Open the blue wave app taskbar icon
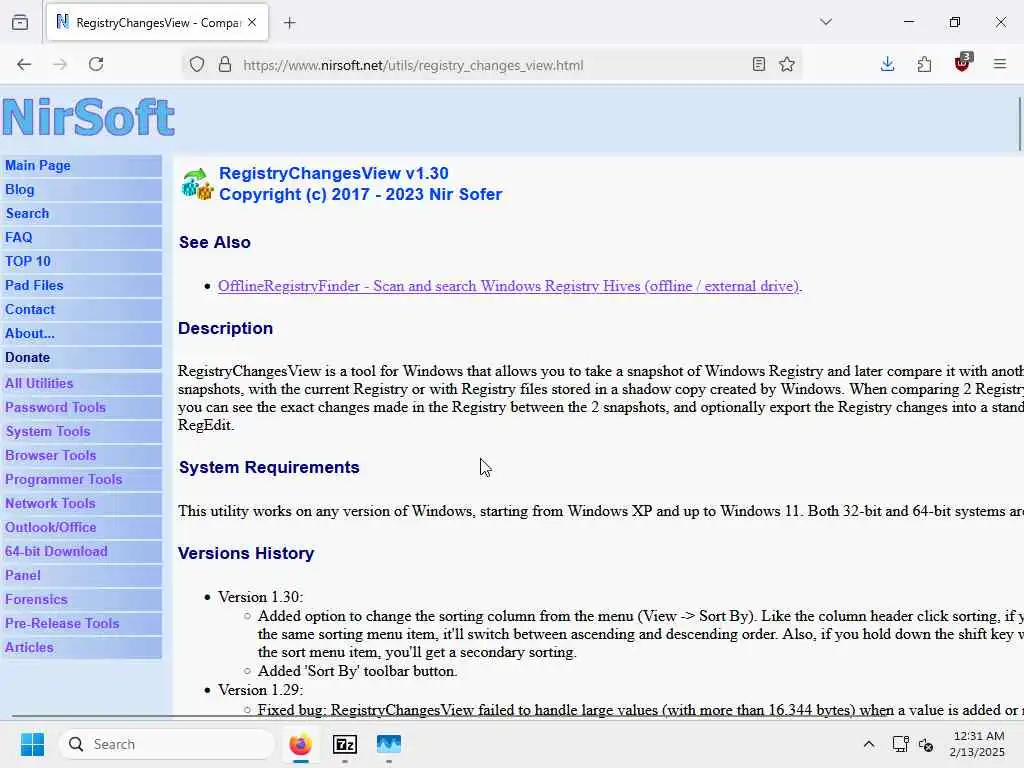Image resolution: width=1024 pixels, height=768 pixels. tap(389, 744)
